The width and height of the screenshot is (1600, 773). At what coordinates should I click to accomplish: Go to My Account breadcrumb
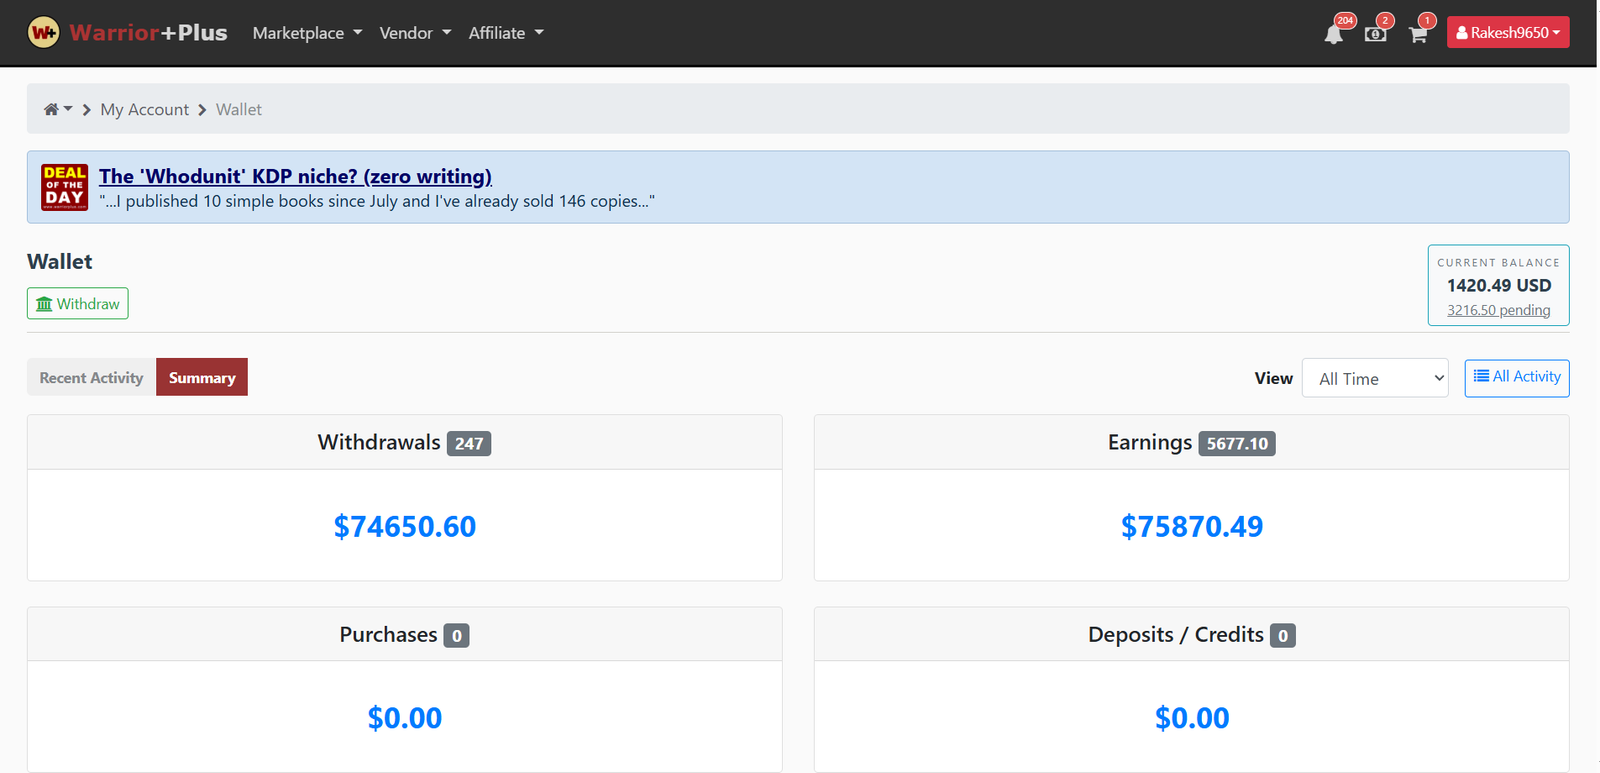[x=144, y=109]
